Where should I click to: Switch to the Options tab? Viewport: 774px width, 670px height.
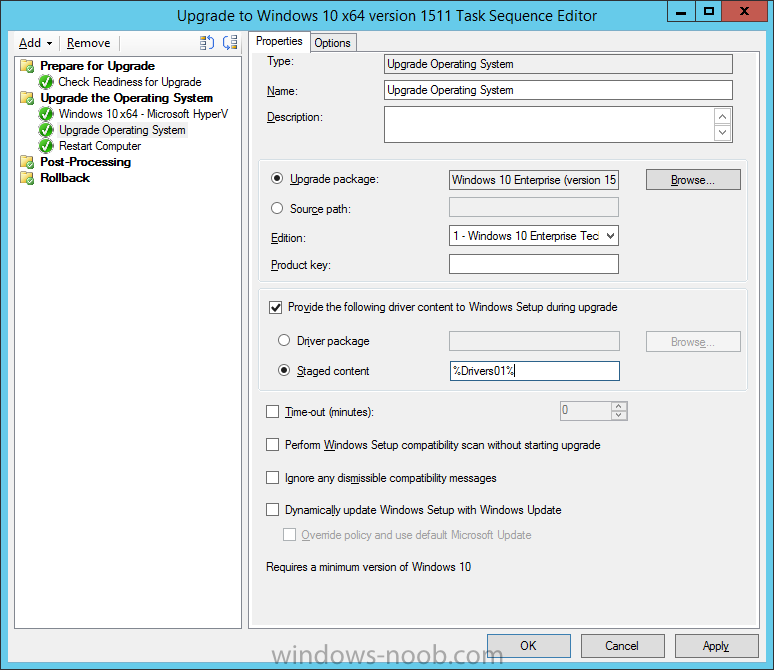(332, 43)
